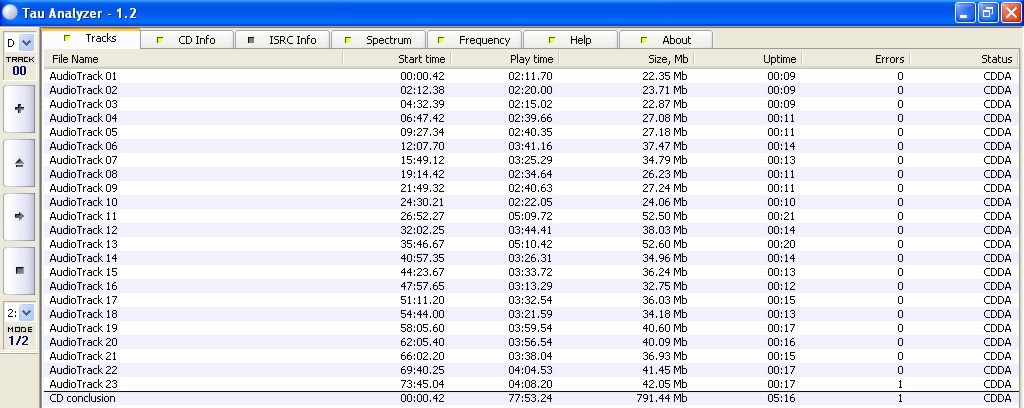The width and height of the screenshot is (1024, 408).
Task: Open the Frequency tab
Action: pyautogui.click(x=474, y=40)
